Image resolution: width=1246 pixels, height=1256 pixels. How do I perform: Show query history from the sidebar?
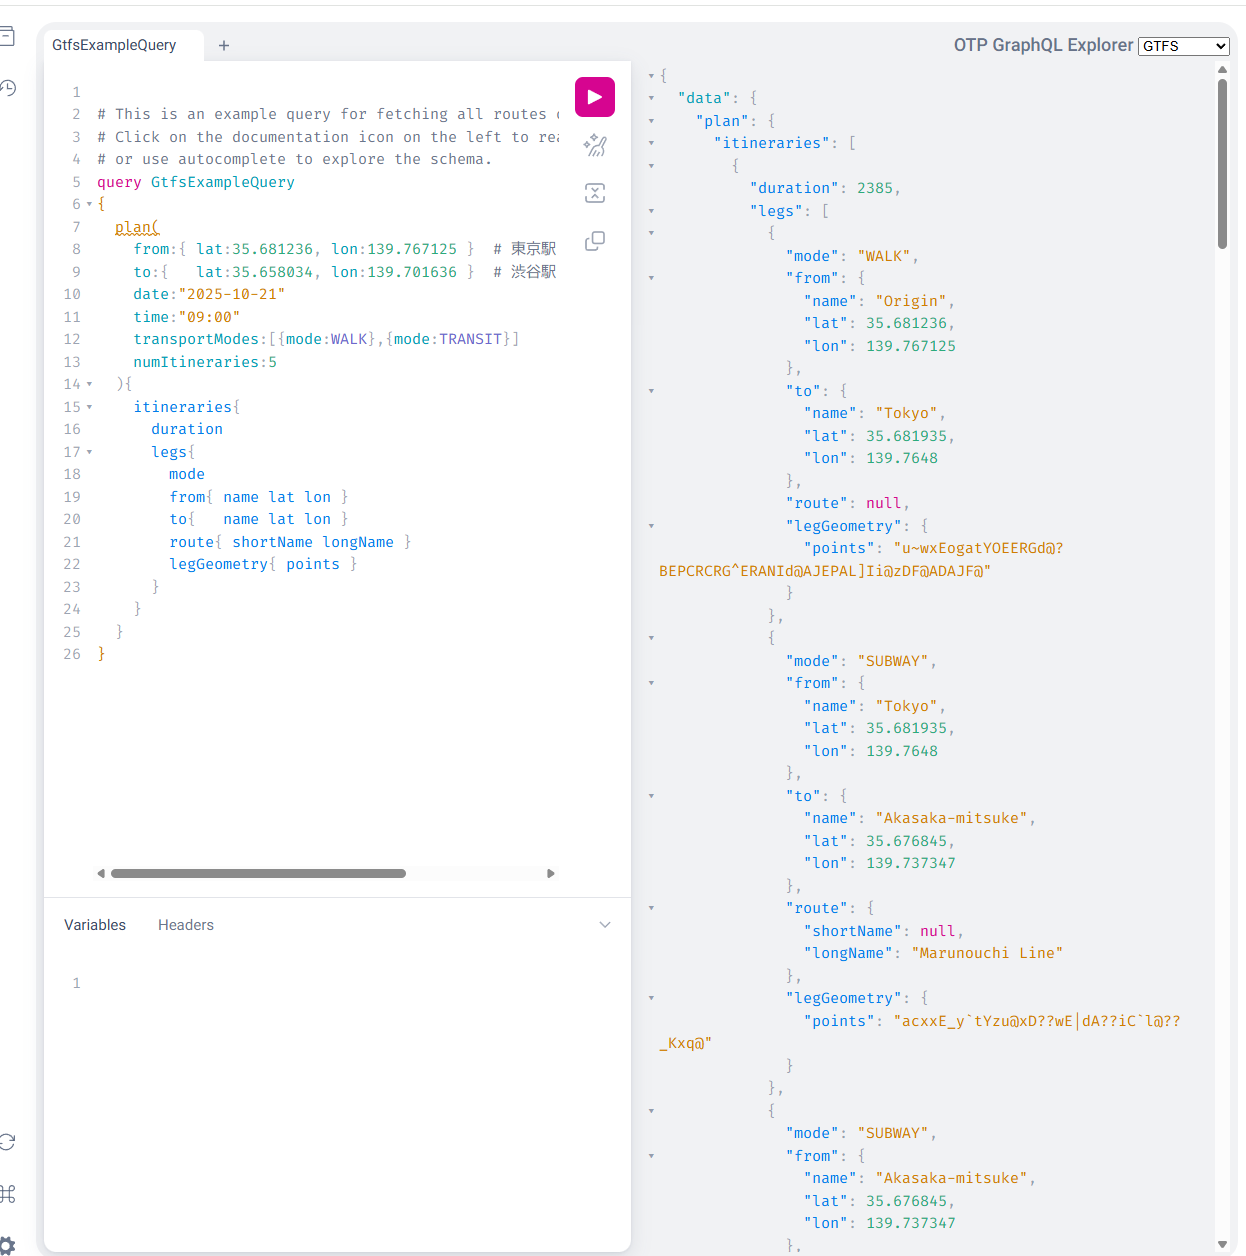coord(6,88)
